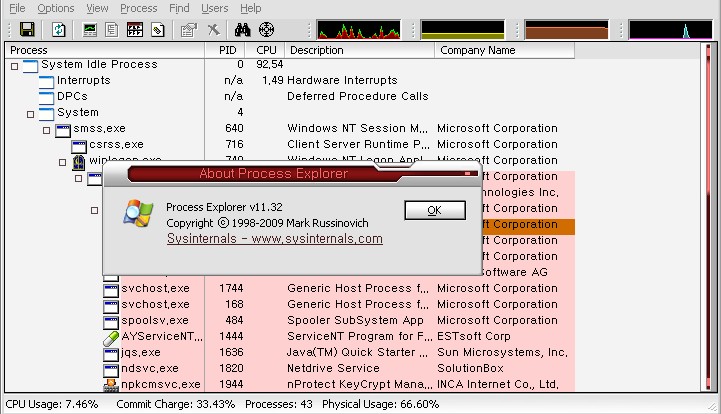The width and height of the screenshot is (721, 414).
Task: Click the "Commit Charge: 33.43%" status bar entry
Action: coord(176,404)
